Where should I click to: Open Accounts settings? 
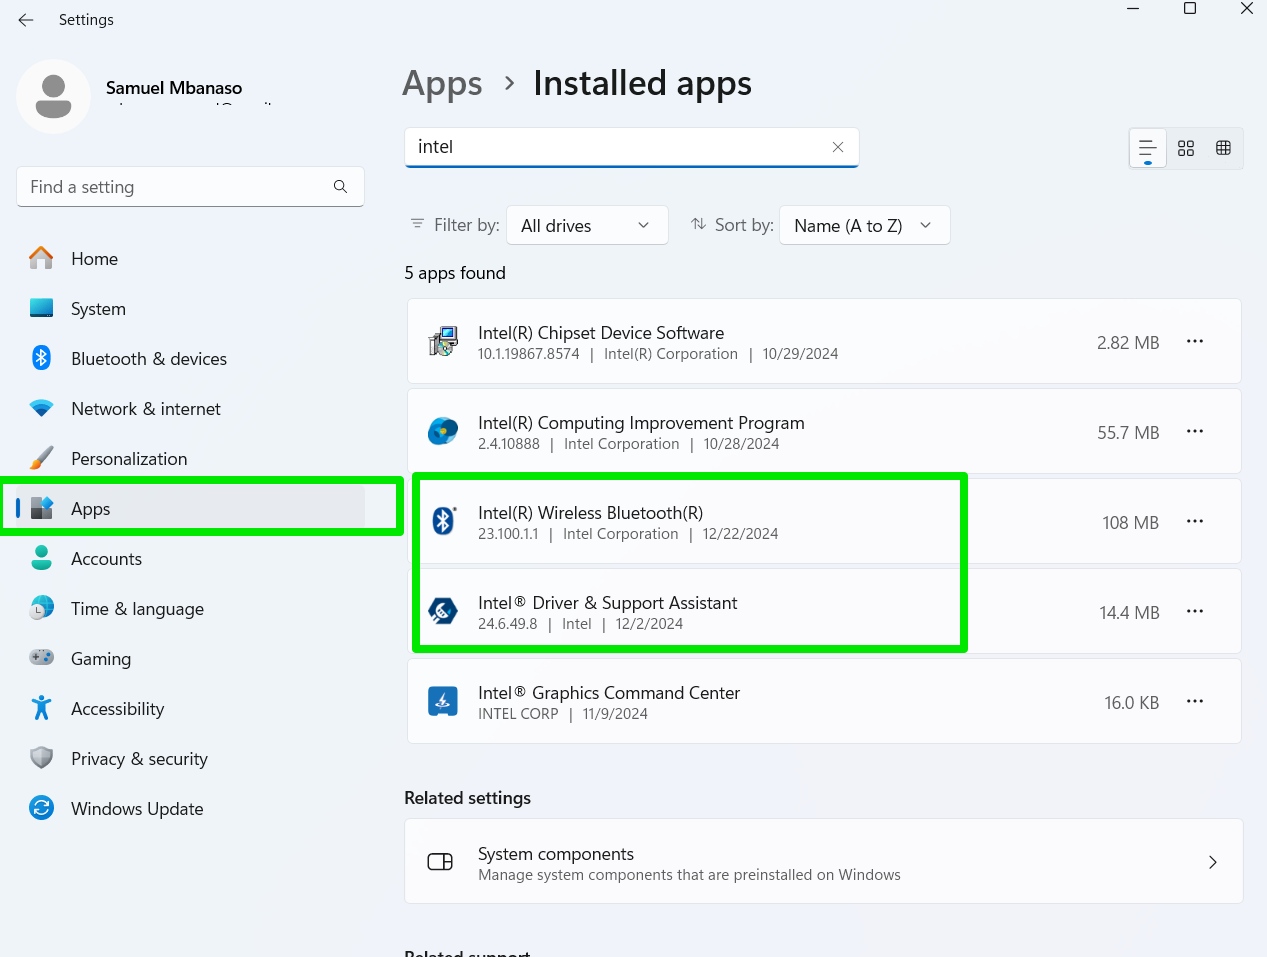pyautogui.click(x=190, y=559)
